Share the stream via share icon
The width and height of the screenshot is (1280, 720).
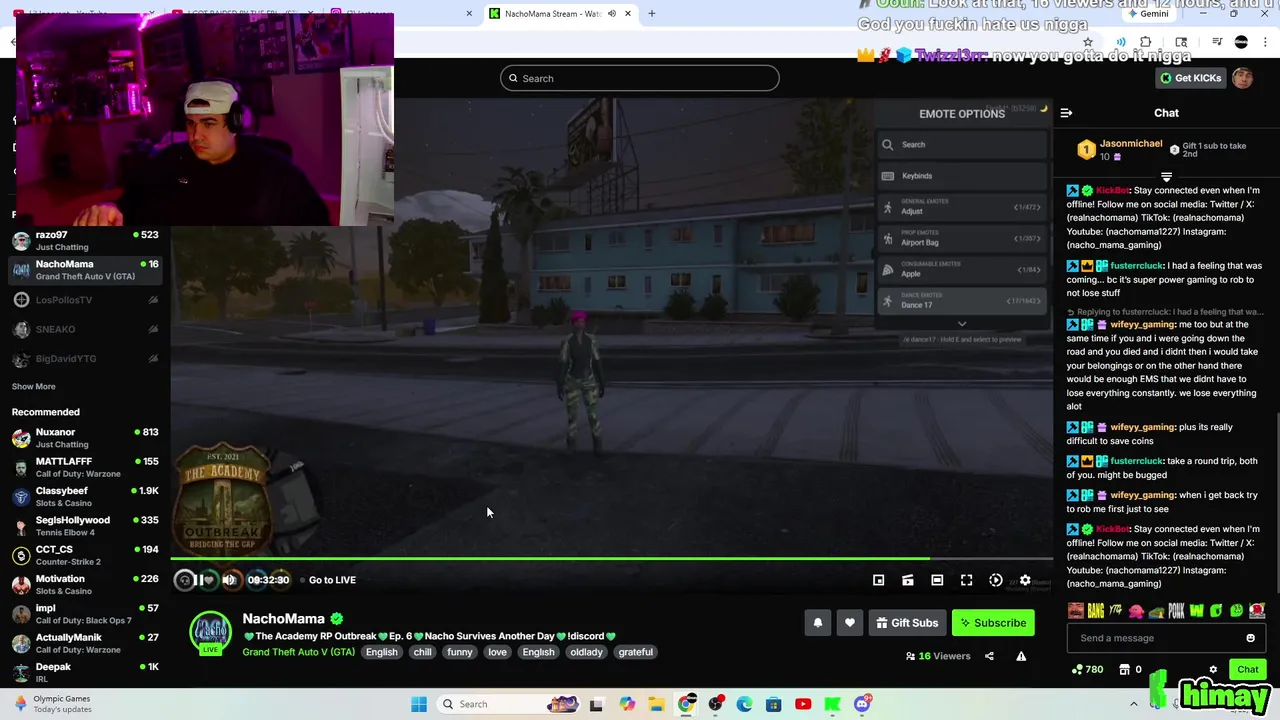989,656
